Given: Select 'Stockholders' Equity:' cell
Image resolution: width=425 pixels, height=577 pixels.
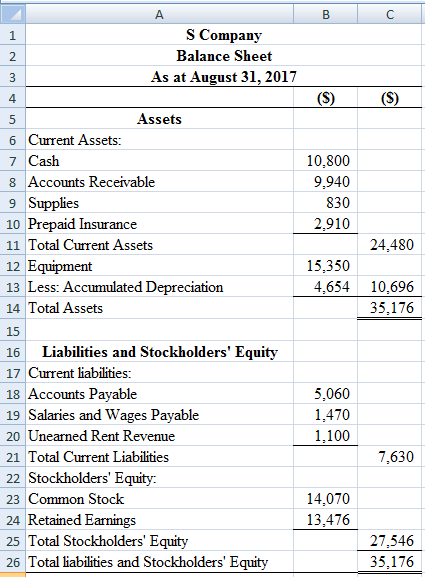Looking at the screenshot, I should (159, 478).
